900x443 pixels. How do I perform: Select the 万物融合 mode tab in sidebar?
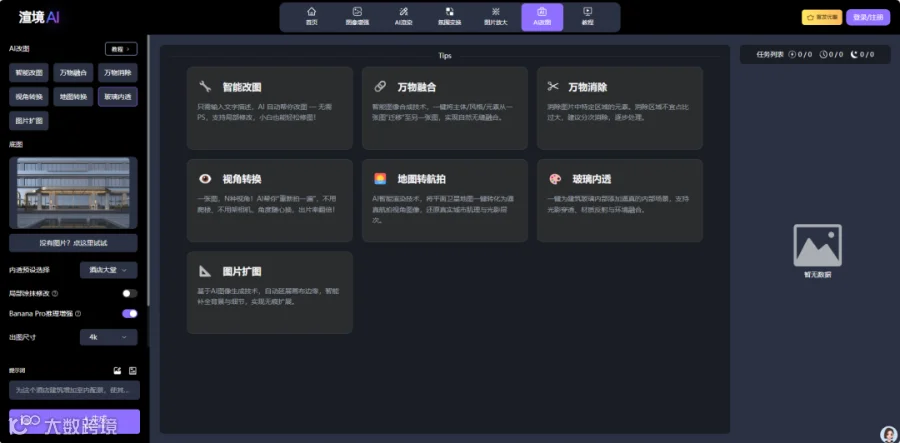[73, 73]
